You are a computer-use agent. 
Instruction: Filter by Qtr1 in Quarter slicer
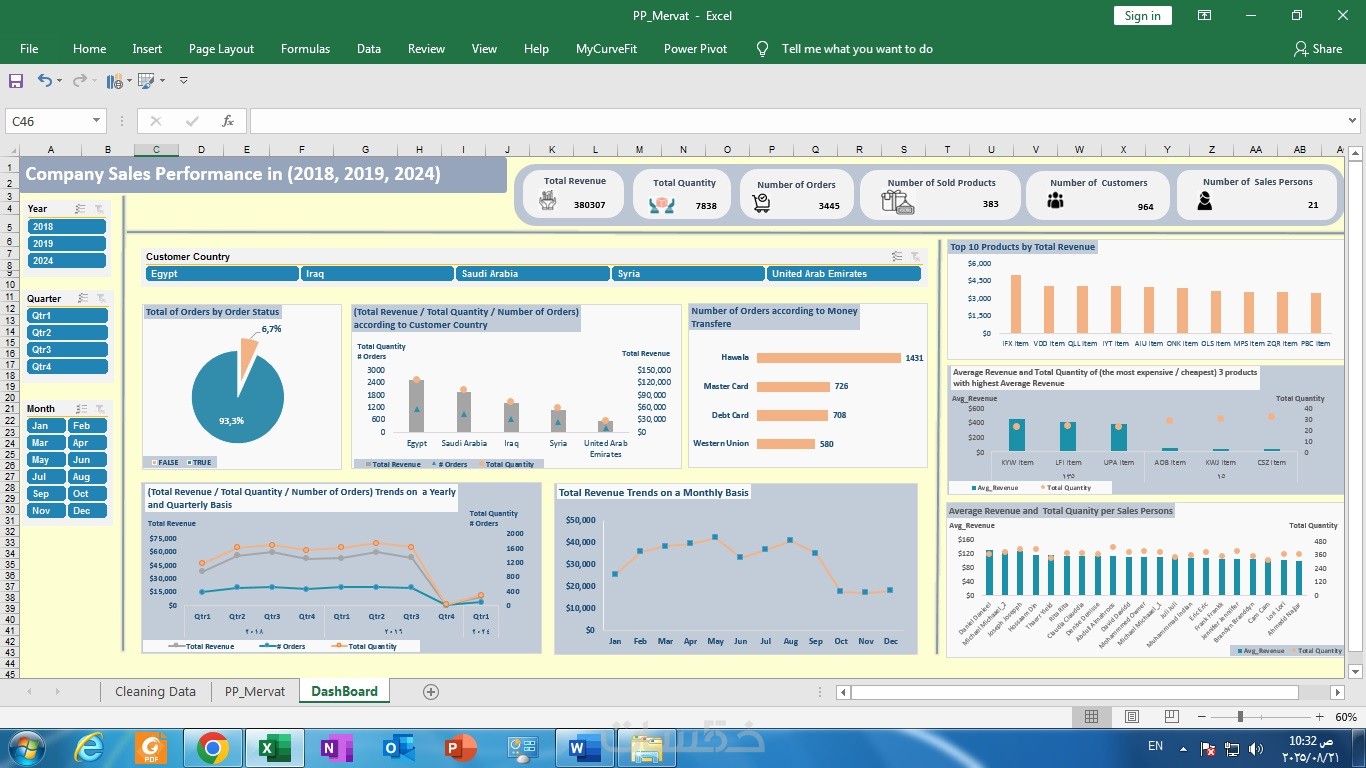pyautogui.click(x=67, y=316)
